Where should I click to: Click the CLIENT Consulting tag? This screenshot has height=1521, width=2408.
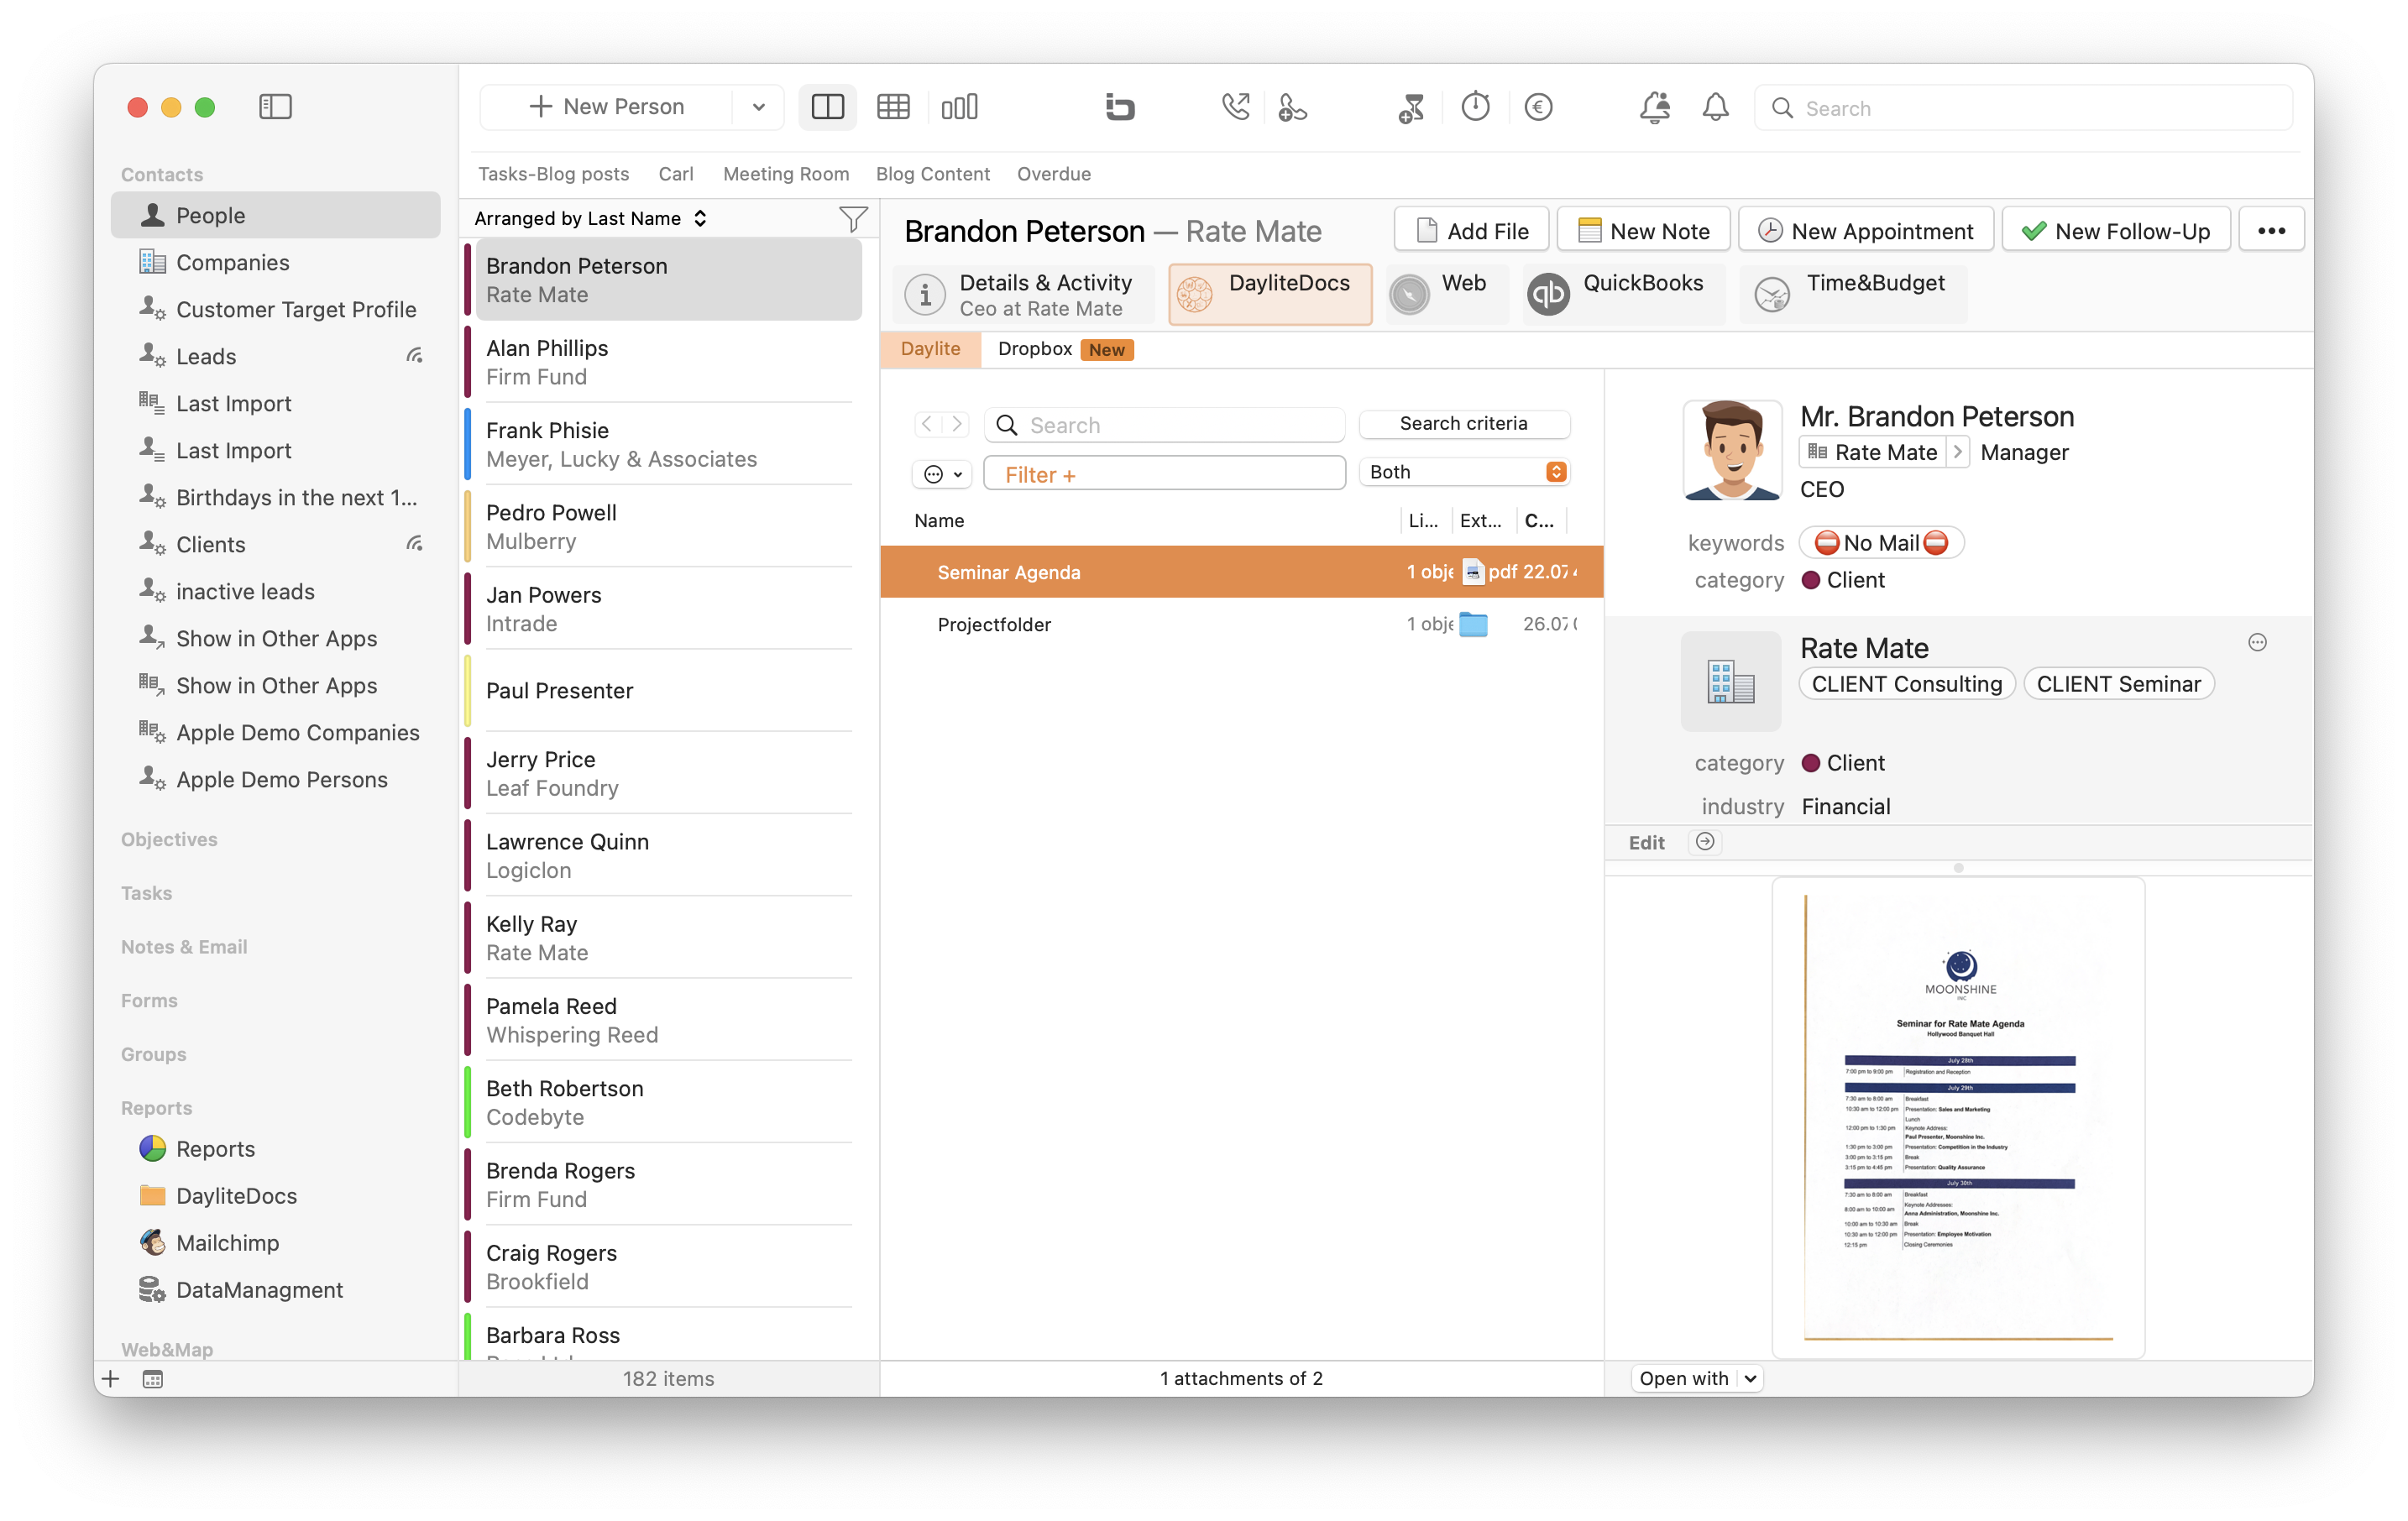point(1906,684)
